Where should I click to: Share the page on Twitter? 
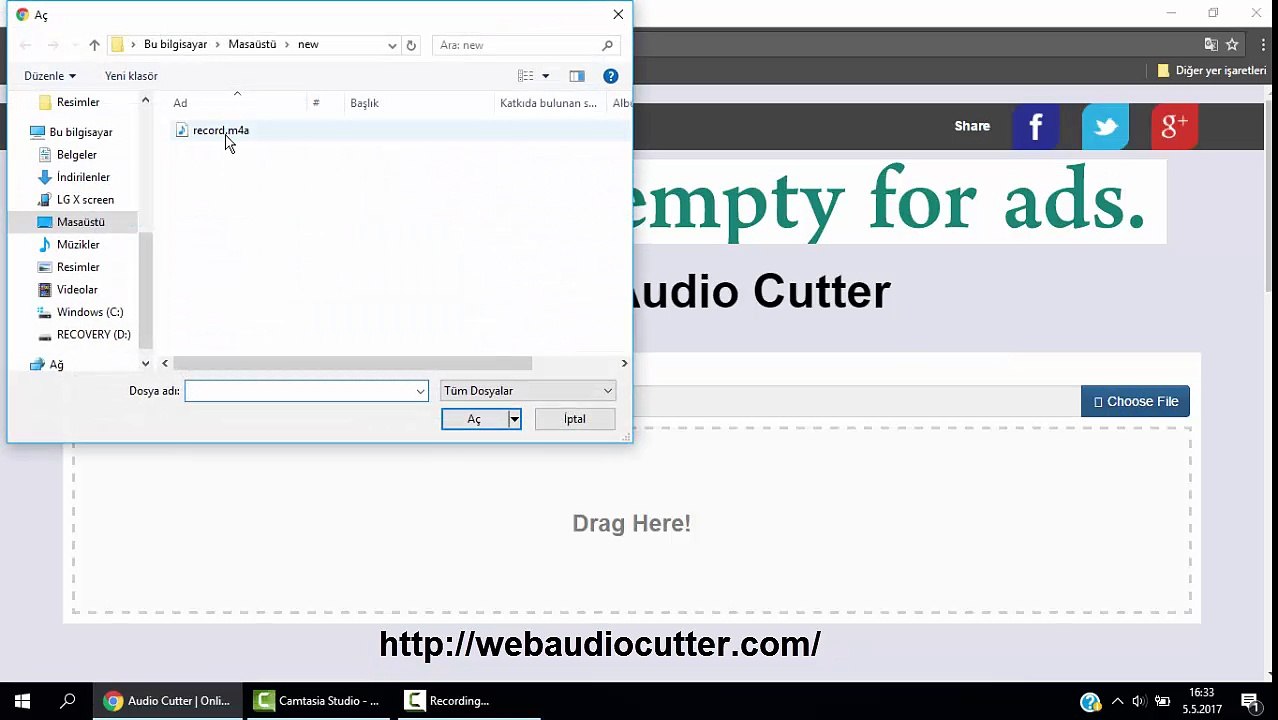click(1105, 126)
